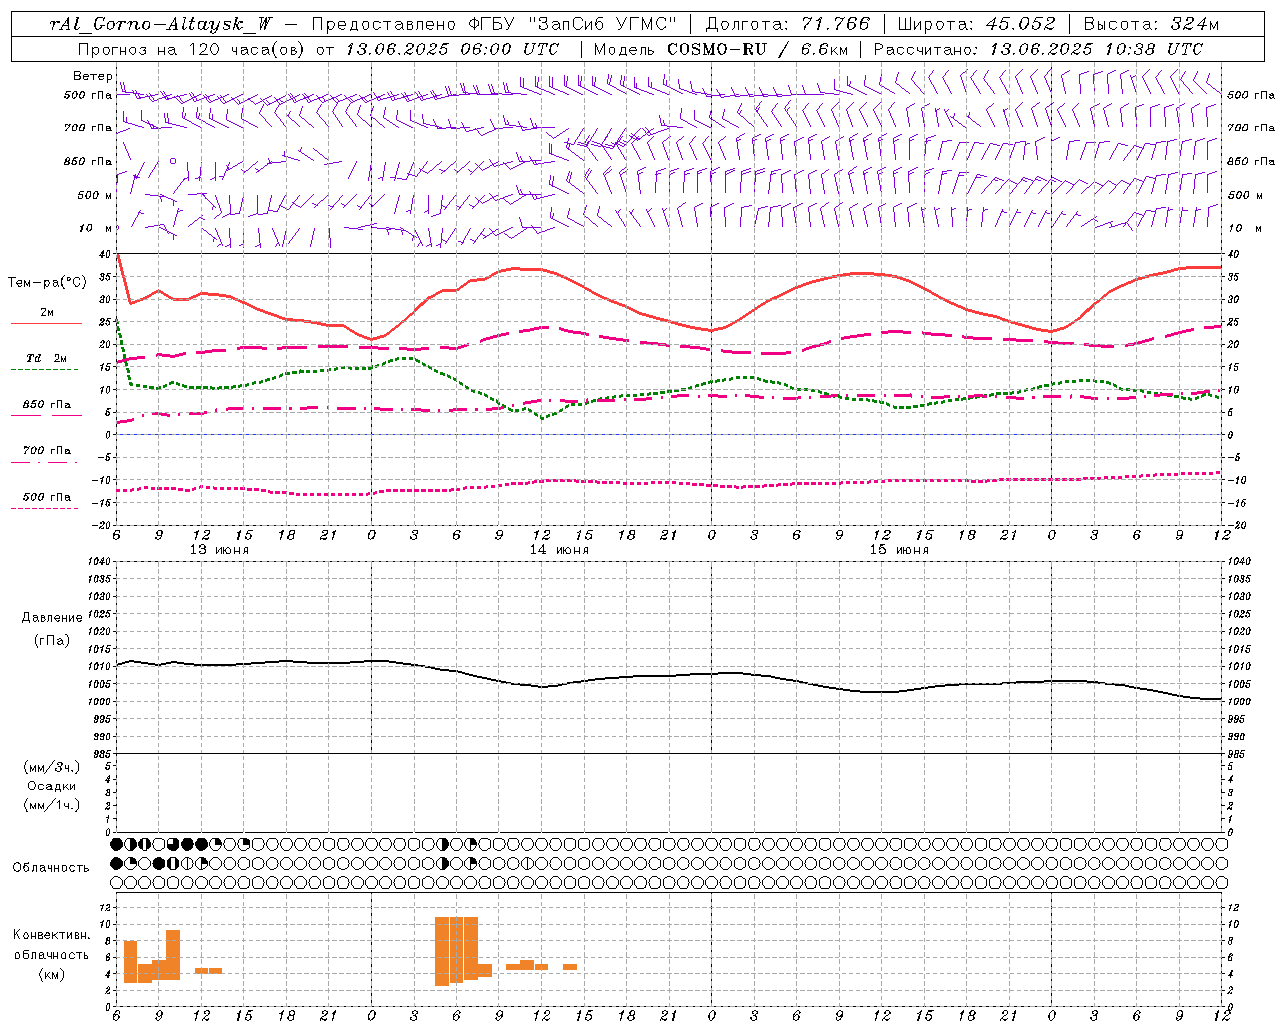
Task: Click the 700 гПа temperature legend label
Action: (46, 450)
